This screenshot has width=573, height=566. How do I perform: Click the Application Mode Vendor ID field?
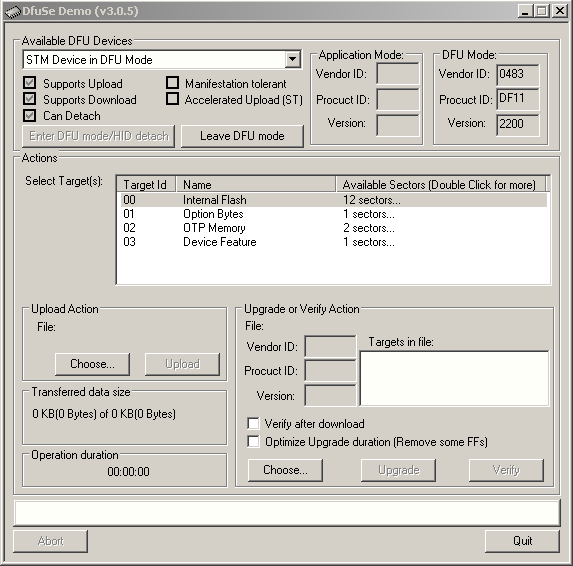(398, 74)
